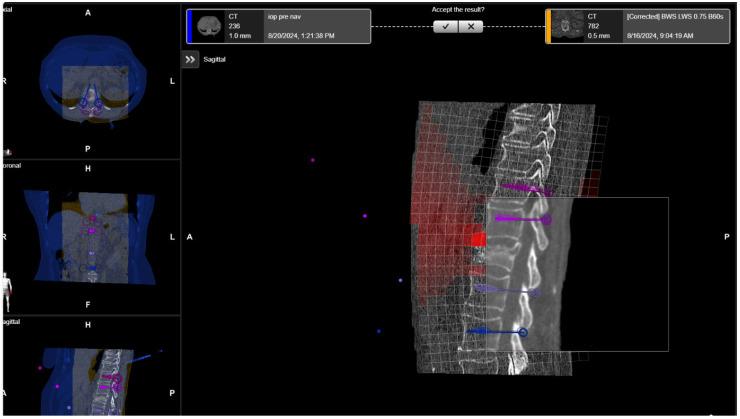Expand the view panel via double-chevron button

click(x=190, y=60)
